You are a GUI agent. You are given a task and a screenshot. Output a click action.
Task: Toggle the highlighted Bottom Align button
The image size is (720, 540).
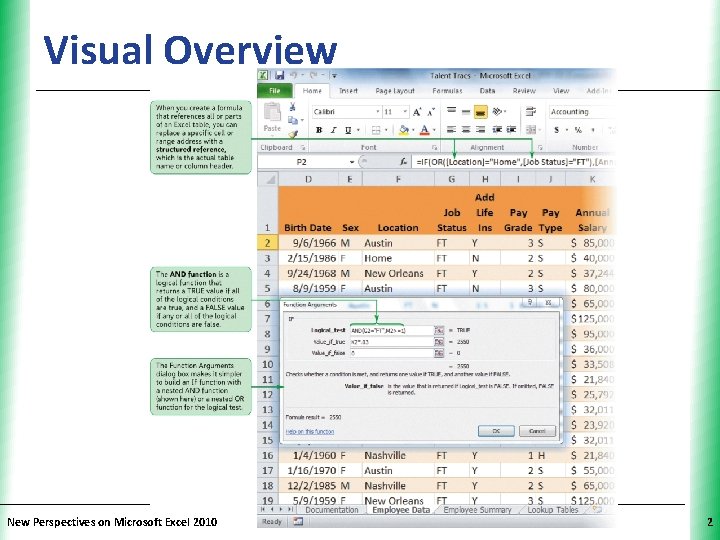(480, 112)
